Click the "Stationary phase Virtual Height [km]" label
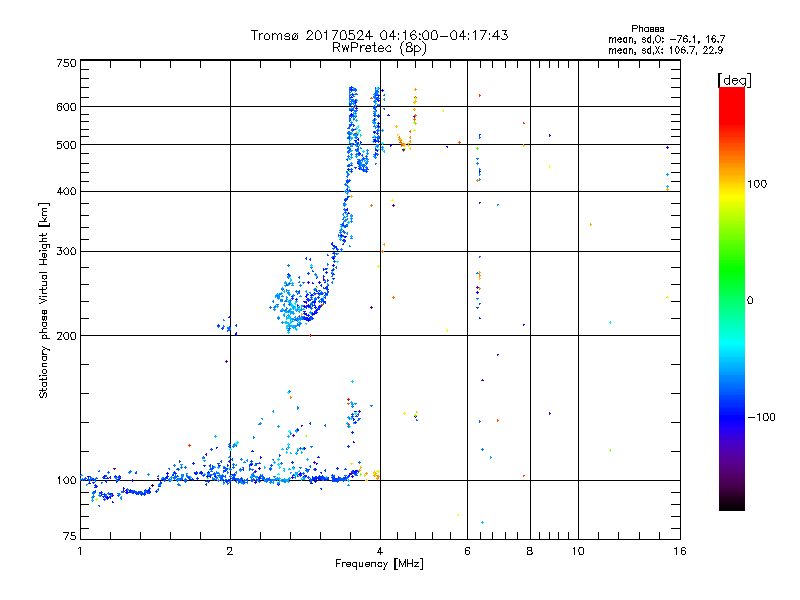 pos(44,301)
